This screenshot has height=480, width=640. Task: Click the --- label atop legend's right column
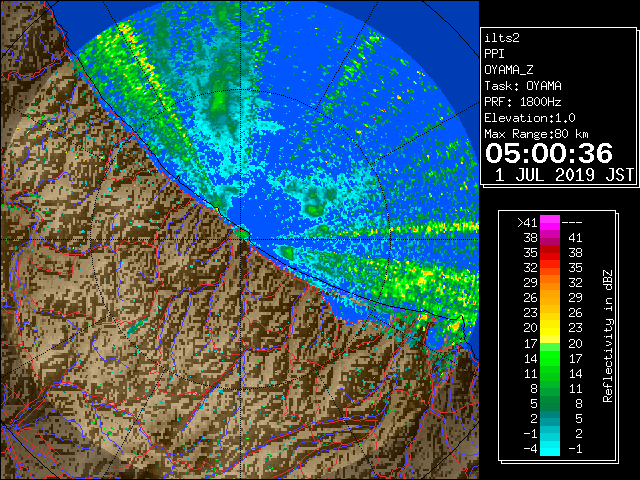click(572, 223)
